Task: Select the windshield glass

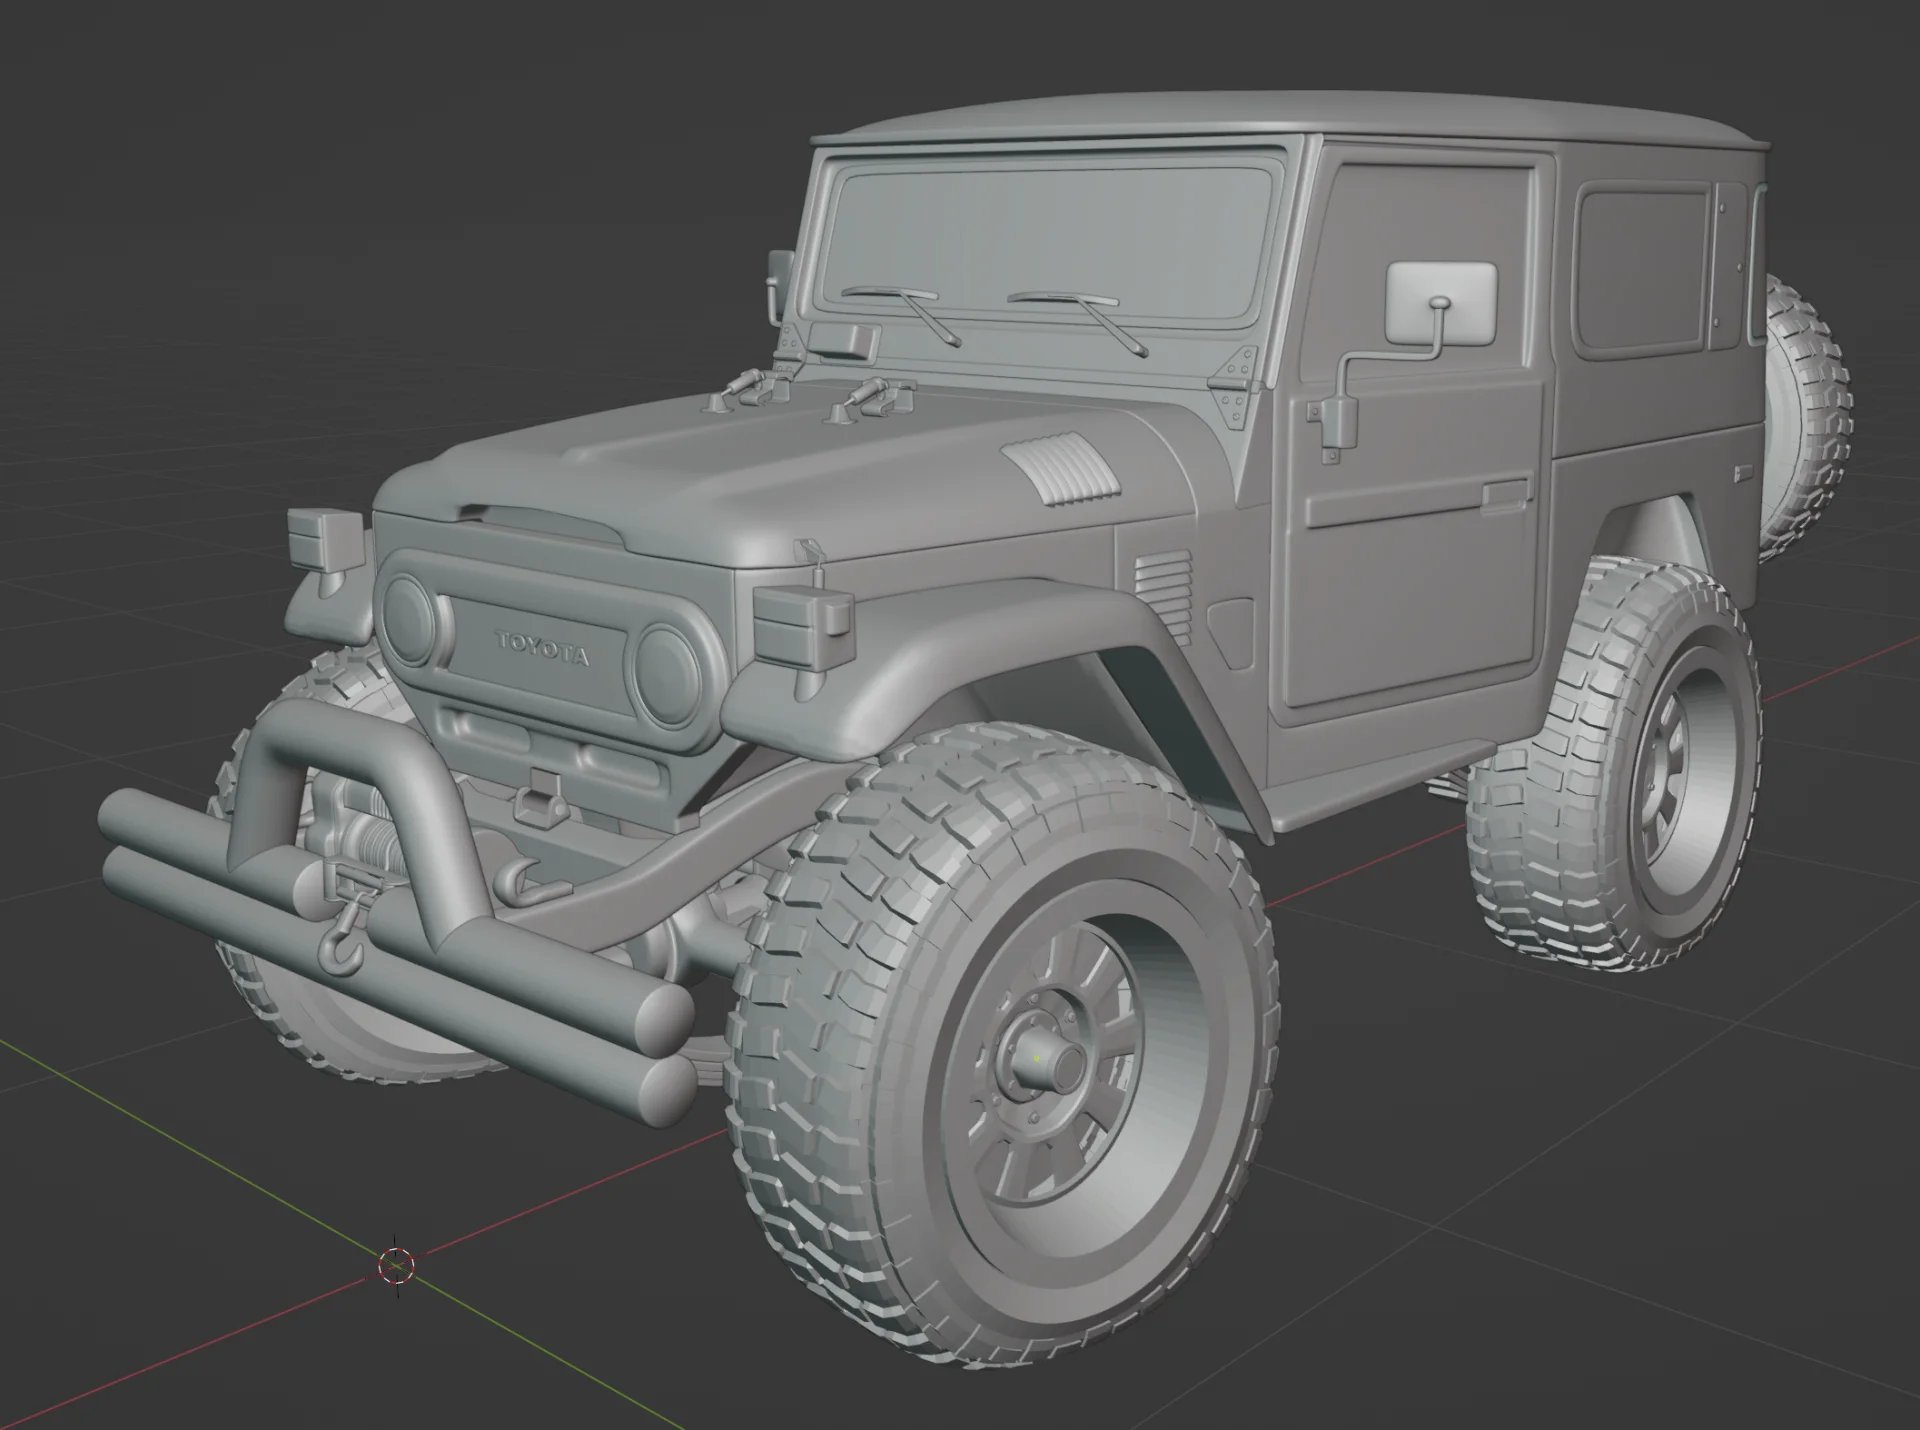Action: pos(1048,244)
